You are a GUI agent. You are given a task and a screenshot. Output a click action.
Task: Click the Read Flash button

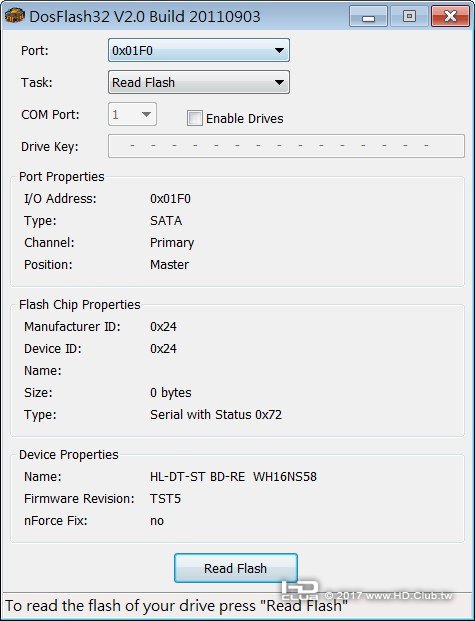coord(236,568)
